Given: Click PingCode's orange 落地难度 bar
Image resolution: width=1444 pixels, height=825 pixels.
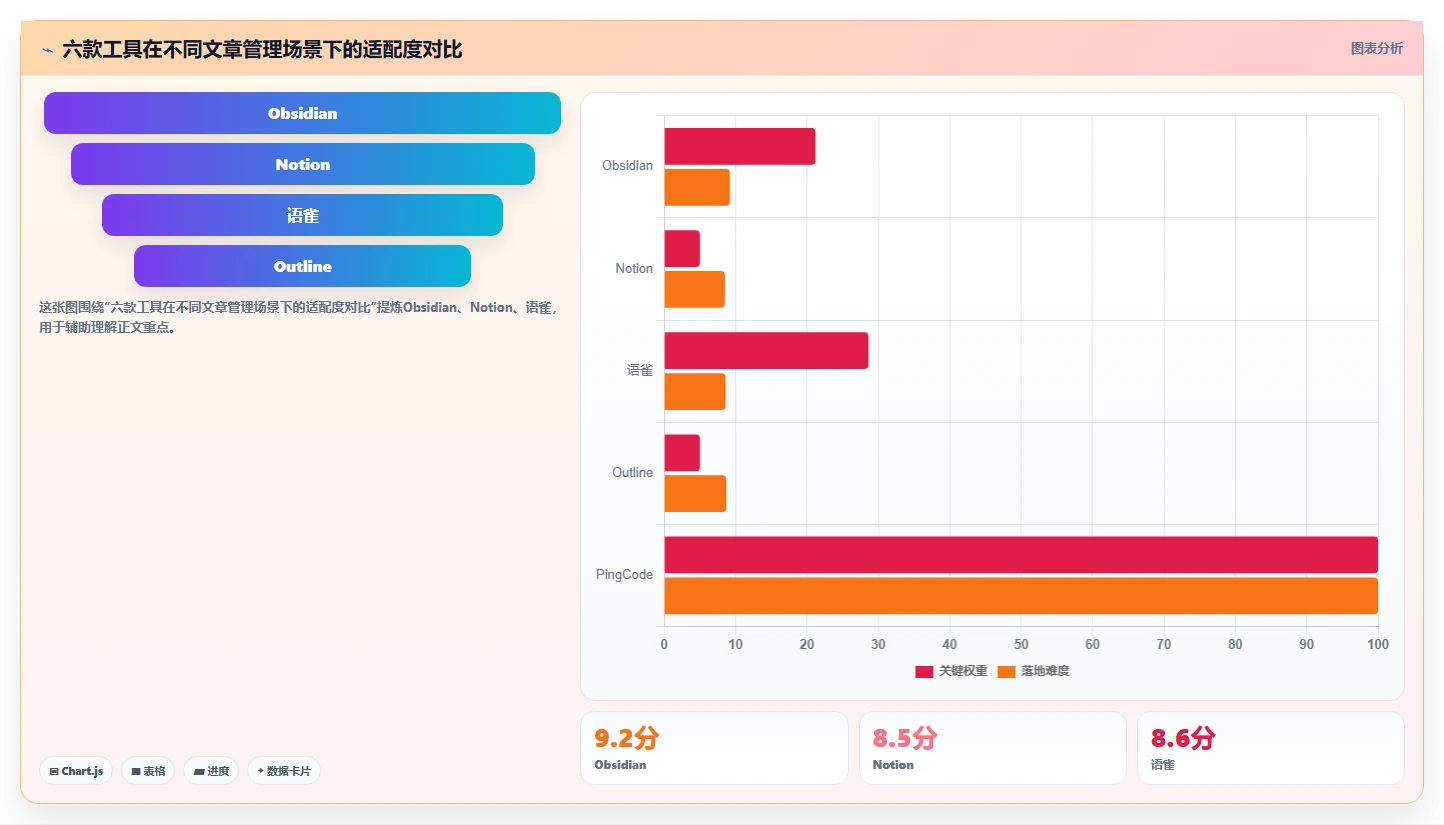Looking at the screenshot, I should [1021, 595].
